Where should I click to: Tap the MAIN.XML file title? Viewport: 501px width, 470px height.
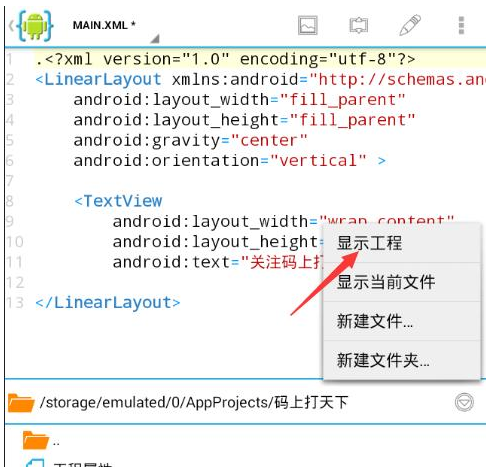click(x=104, y=25)
